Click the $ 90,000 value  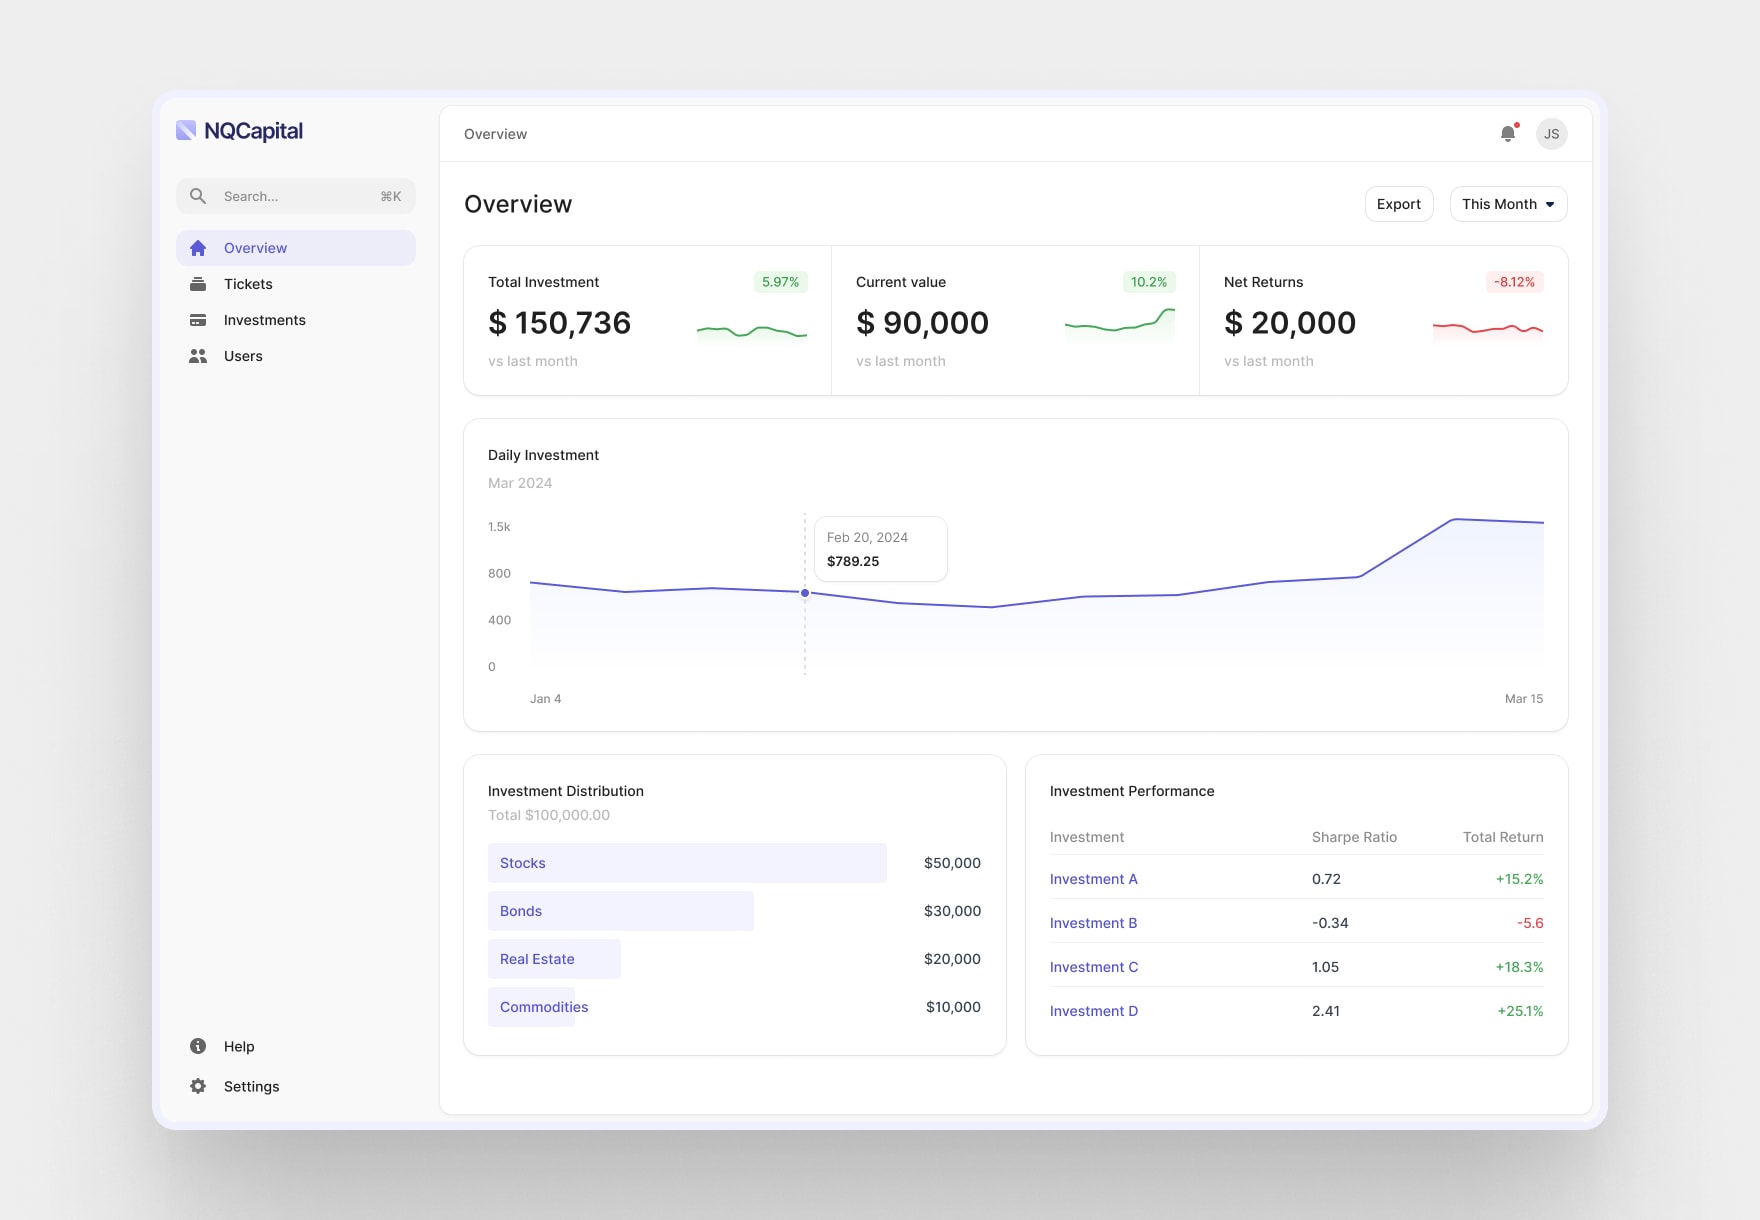pyautogui.click(x=922, y=323)
